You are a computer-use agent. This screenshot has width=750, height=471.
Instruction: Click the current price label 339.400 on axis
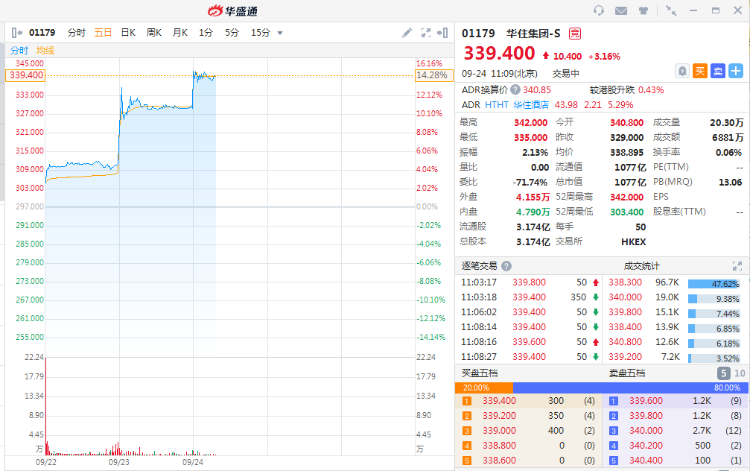(26, 75)
